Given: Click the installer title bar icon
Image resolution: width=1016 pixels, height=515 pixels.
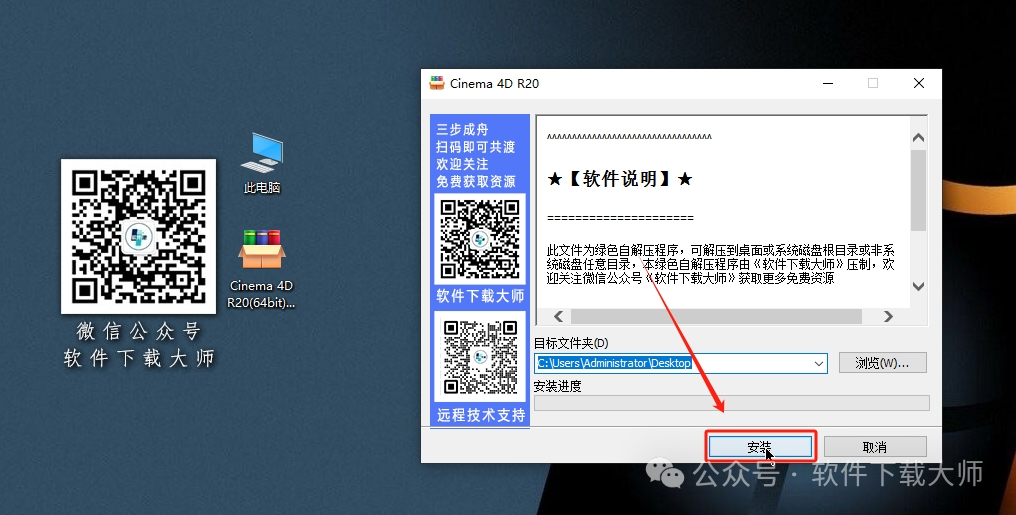Looking at the screenshot, I should pyautogui.click(x=437, y=83).
